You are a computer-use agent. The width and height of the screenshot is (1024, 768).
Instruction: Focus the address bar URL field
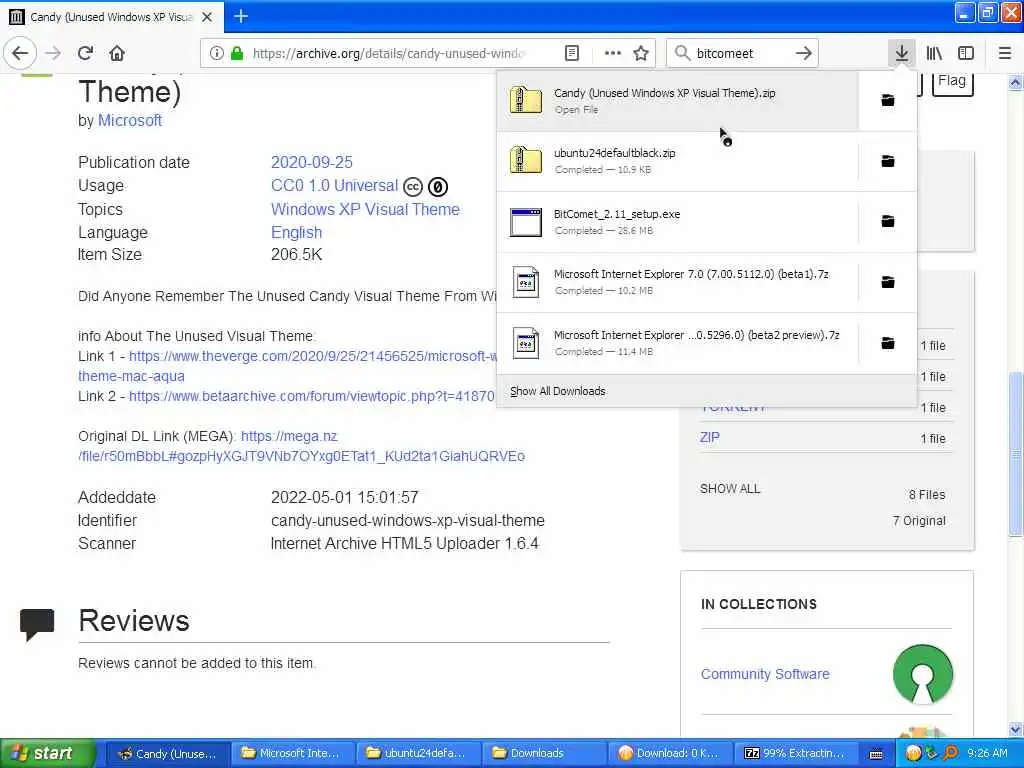click(x=389, y=53)
